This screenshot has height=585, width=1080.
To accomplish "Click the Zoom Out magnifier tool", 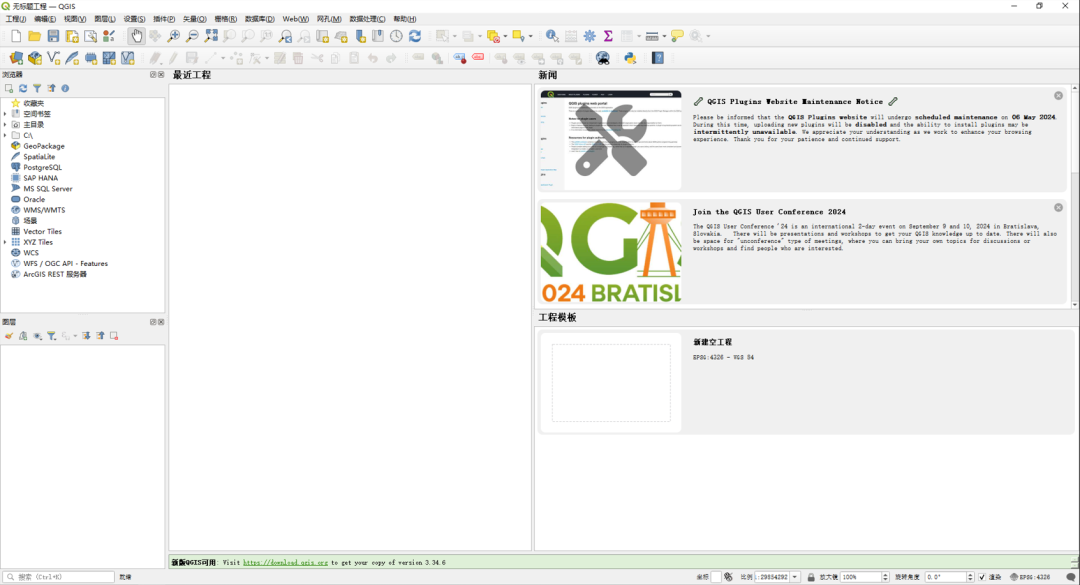I will [x=192, y=36].
